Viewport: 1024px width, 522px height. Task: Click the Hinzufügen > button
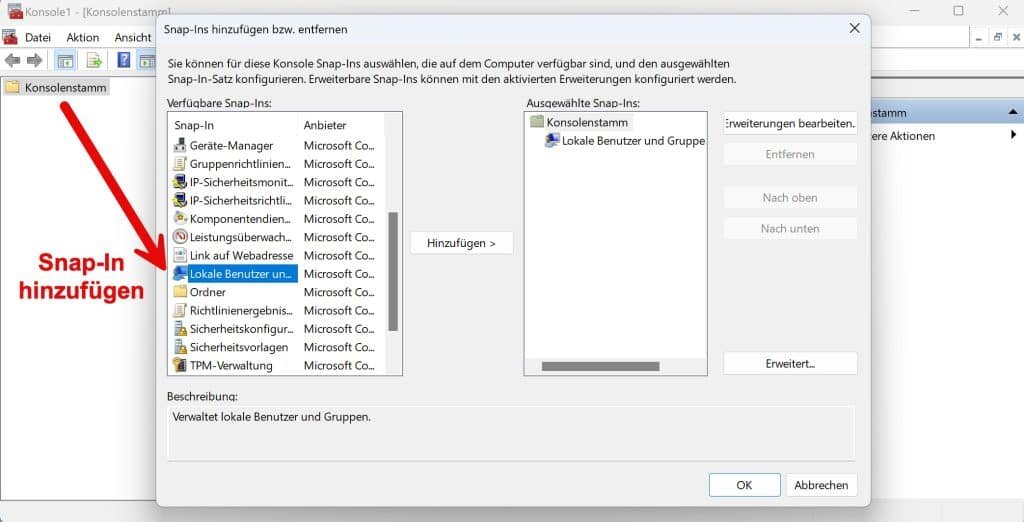click(461, 243)
